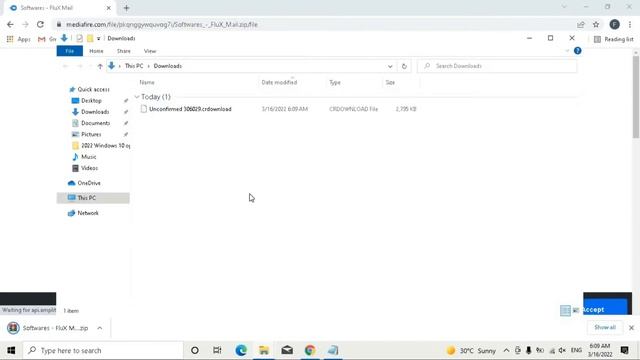Click the crdownload file icon
The height and width of the screenshot is (360, 640).
(144, 109)
